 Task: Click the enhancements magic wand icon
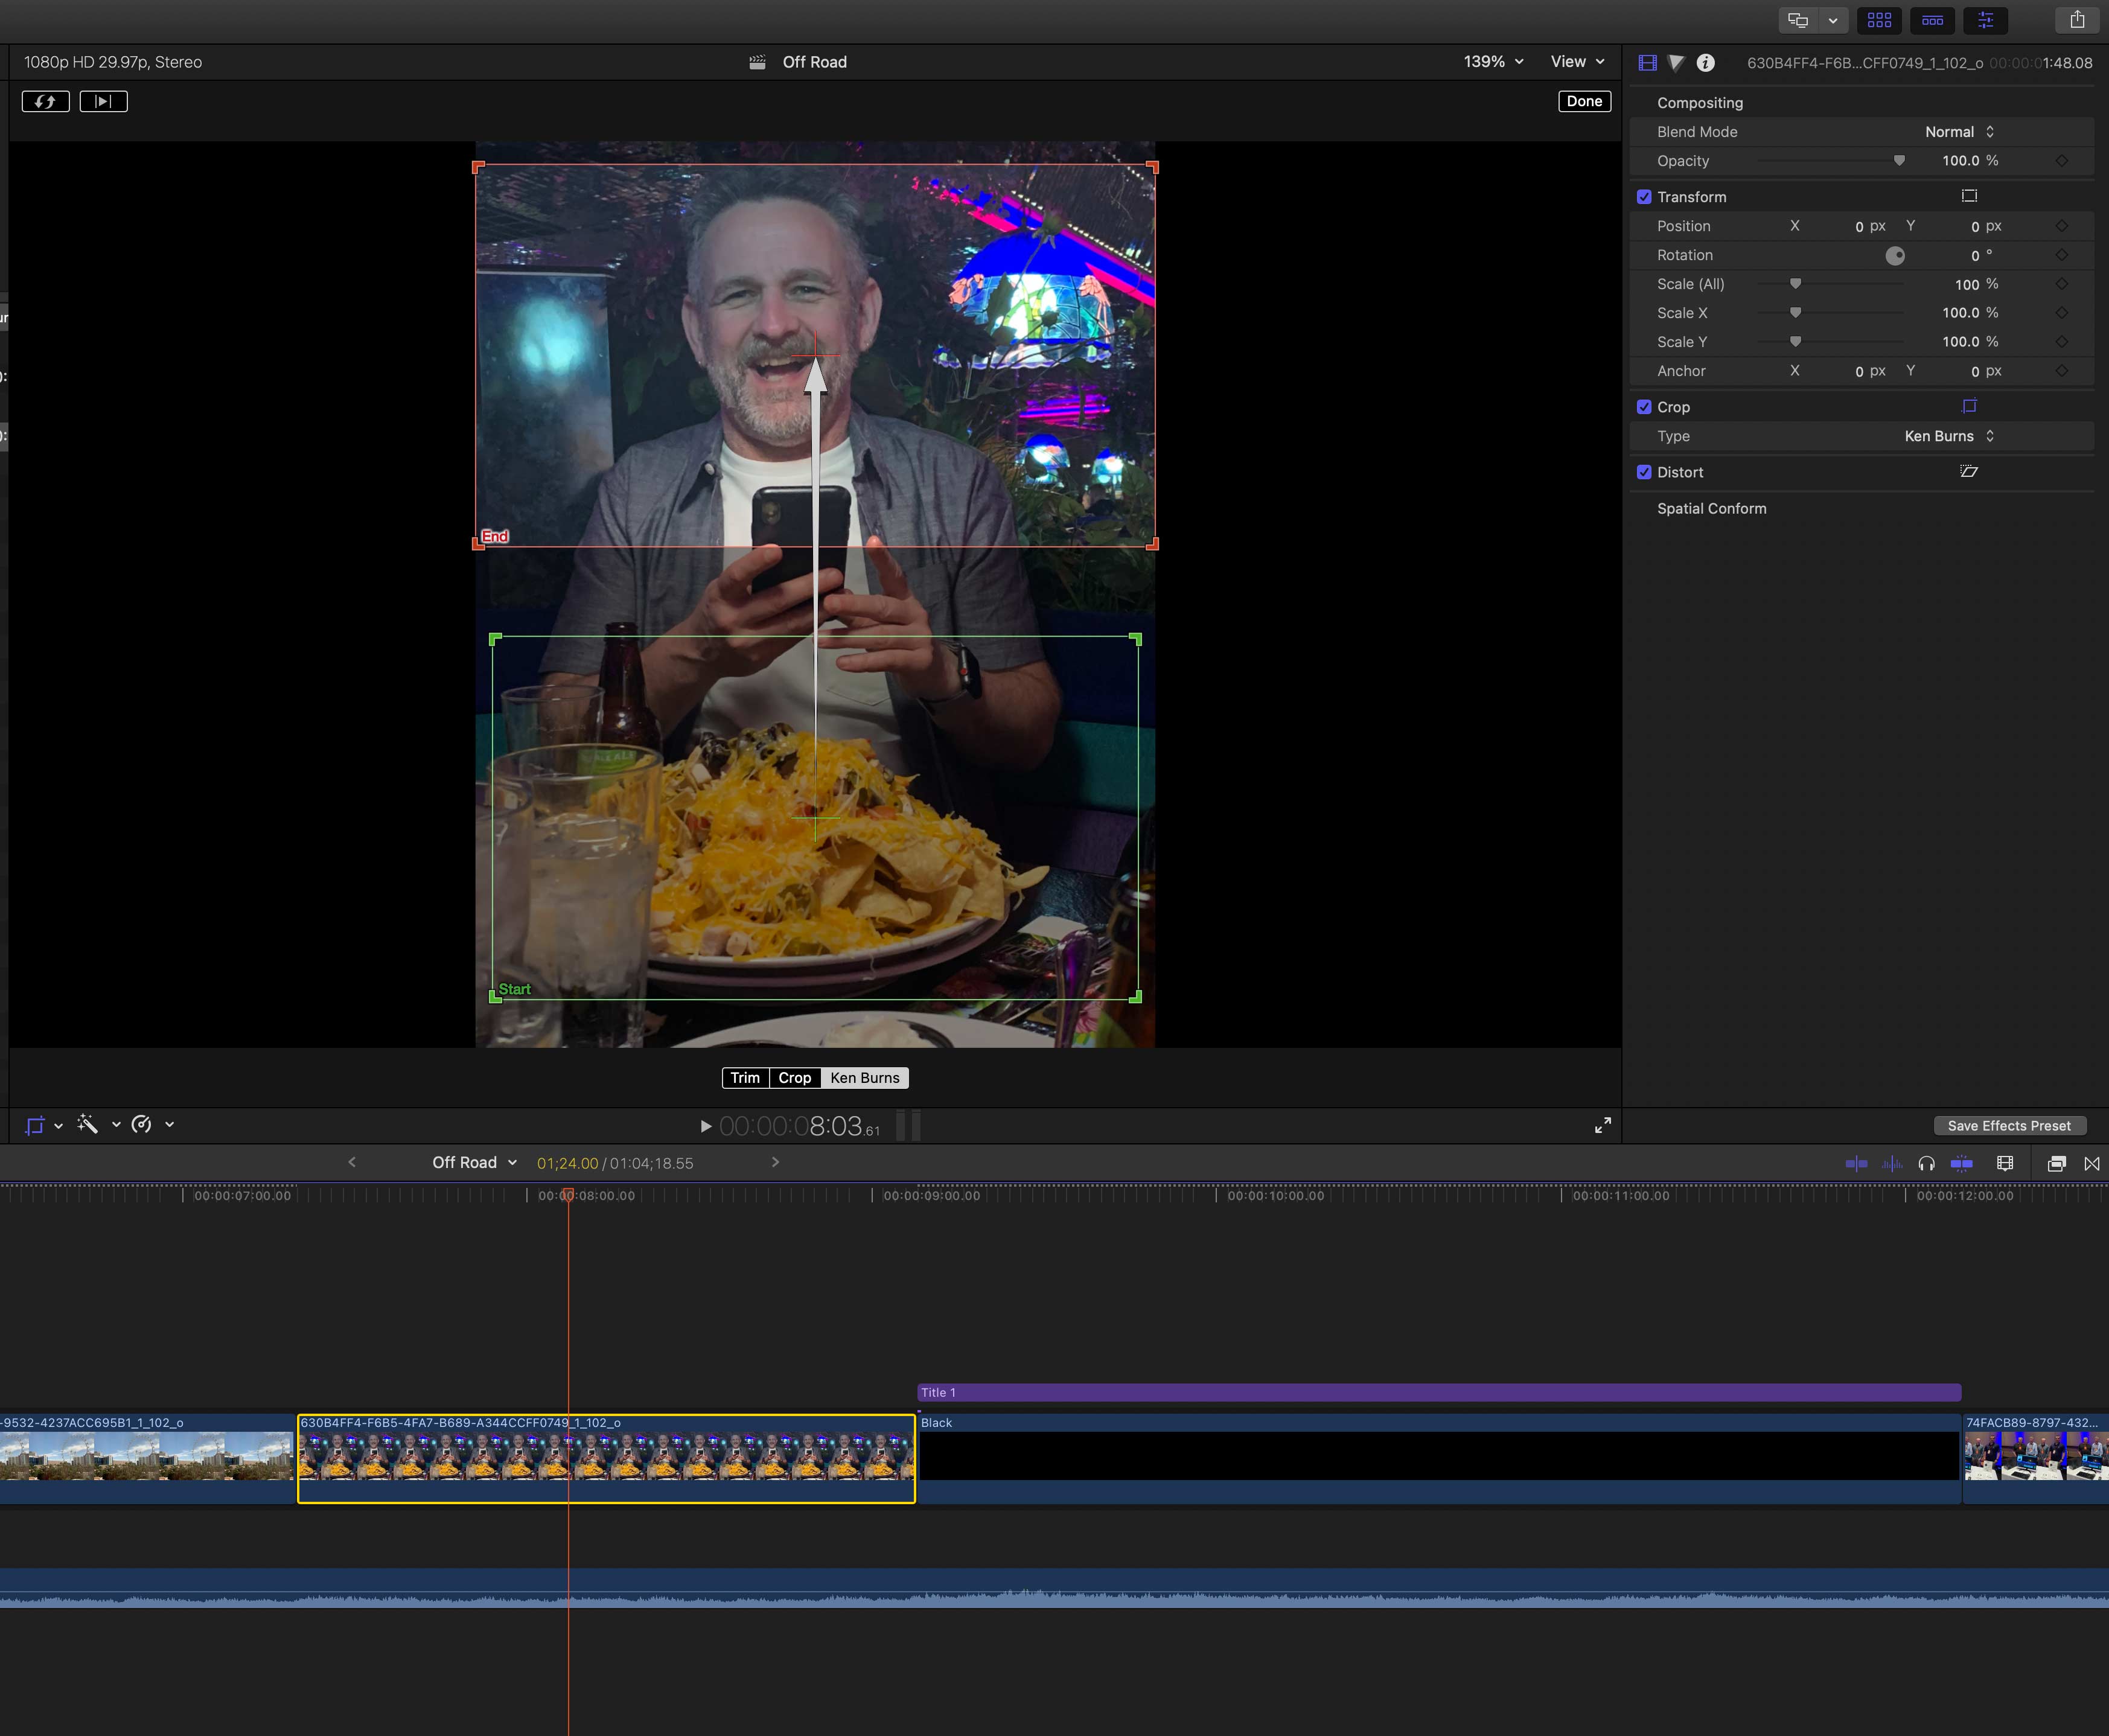coord(88,1124)
